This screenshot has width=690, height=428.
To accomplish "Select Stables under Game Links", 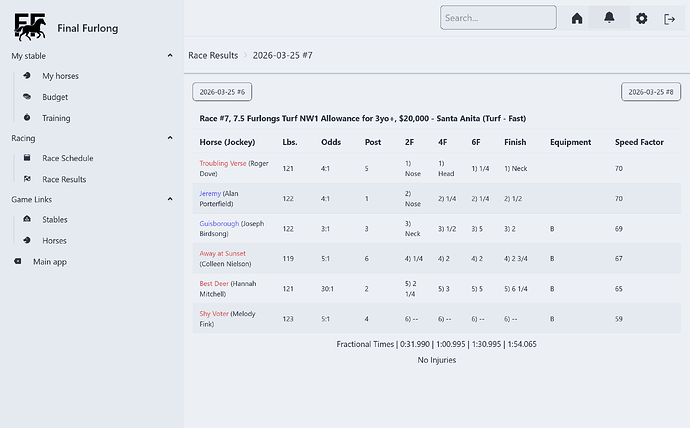I will pos(55,219).
